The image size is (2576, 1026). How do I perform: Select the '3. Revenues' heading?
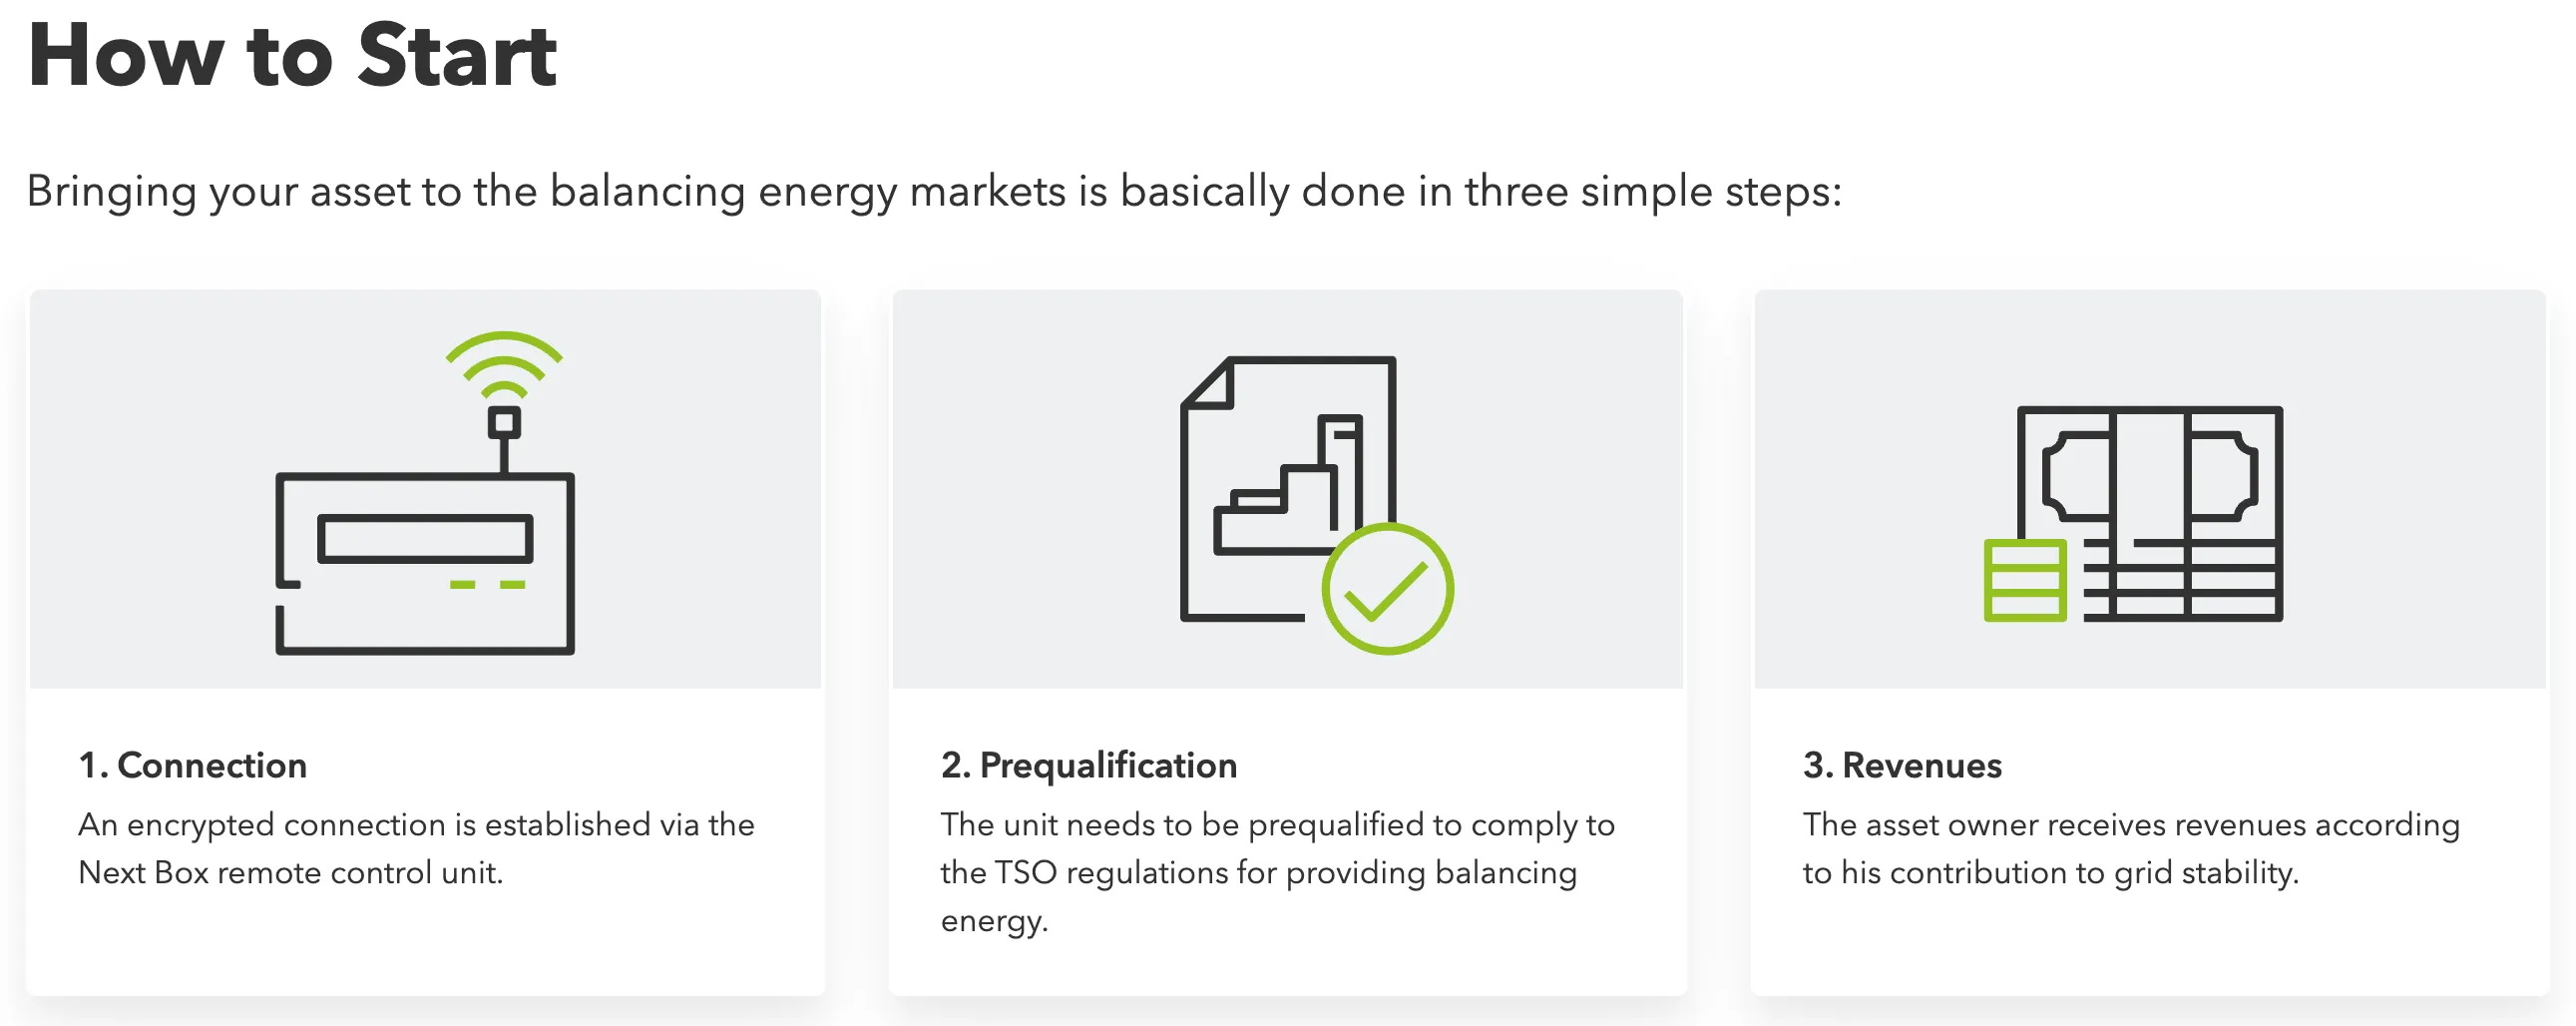coord(1902,765)
